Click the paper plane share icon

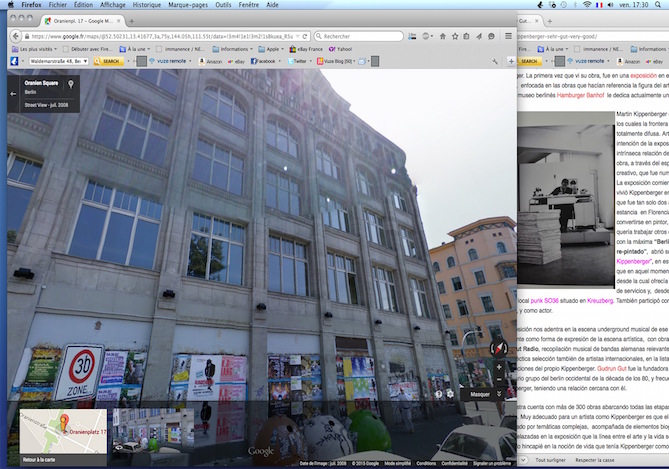(x=479, y=36)
